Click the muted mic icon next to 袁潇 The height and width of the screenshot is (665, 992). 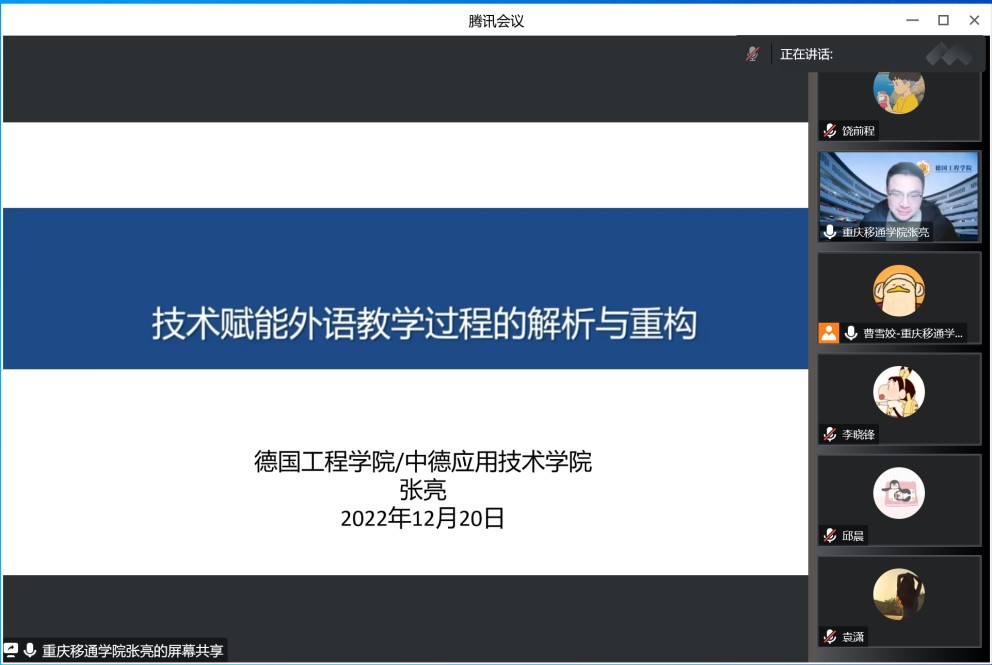[x=829, y=636]
